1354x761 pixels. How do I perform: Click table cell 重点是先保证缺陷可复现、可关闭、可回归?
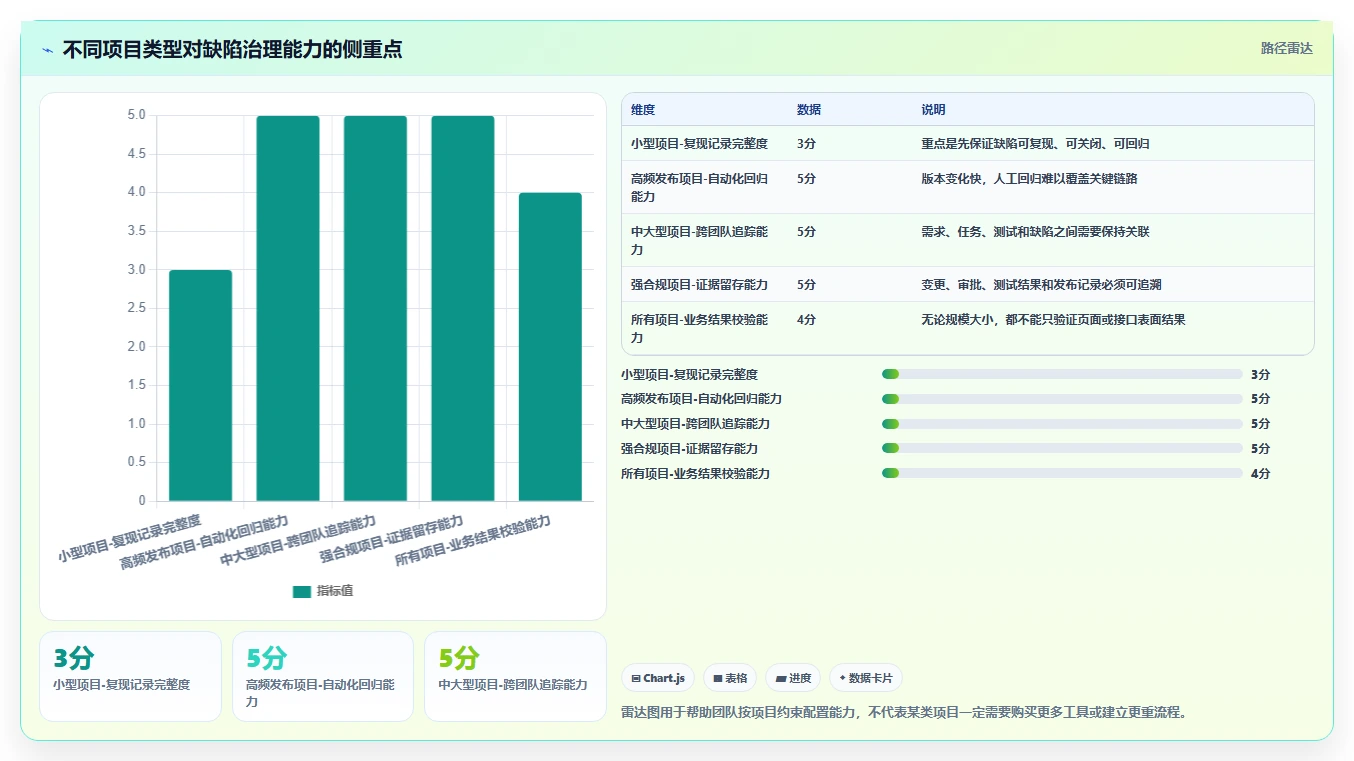pos(1035,144)
